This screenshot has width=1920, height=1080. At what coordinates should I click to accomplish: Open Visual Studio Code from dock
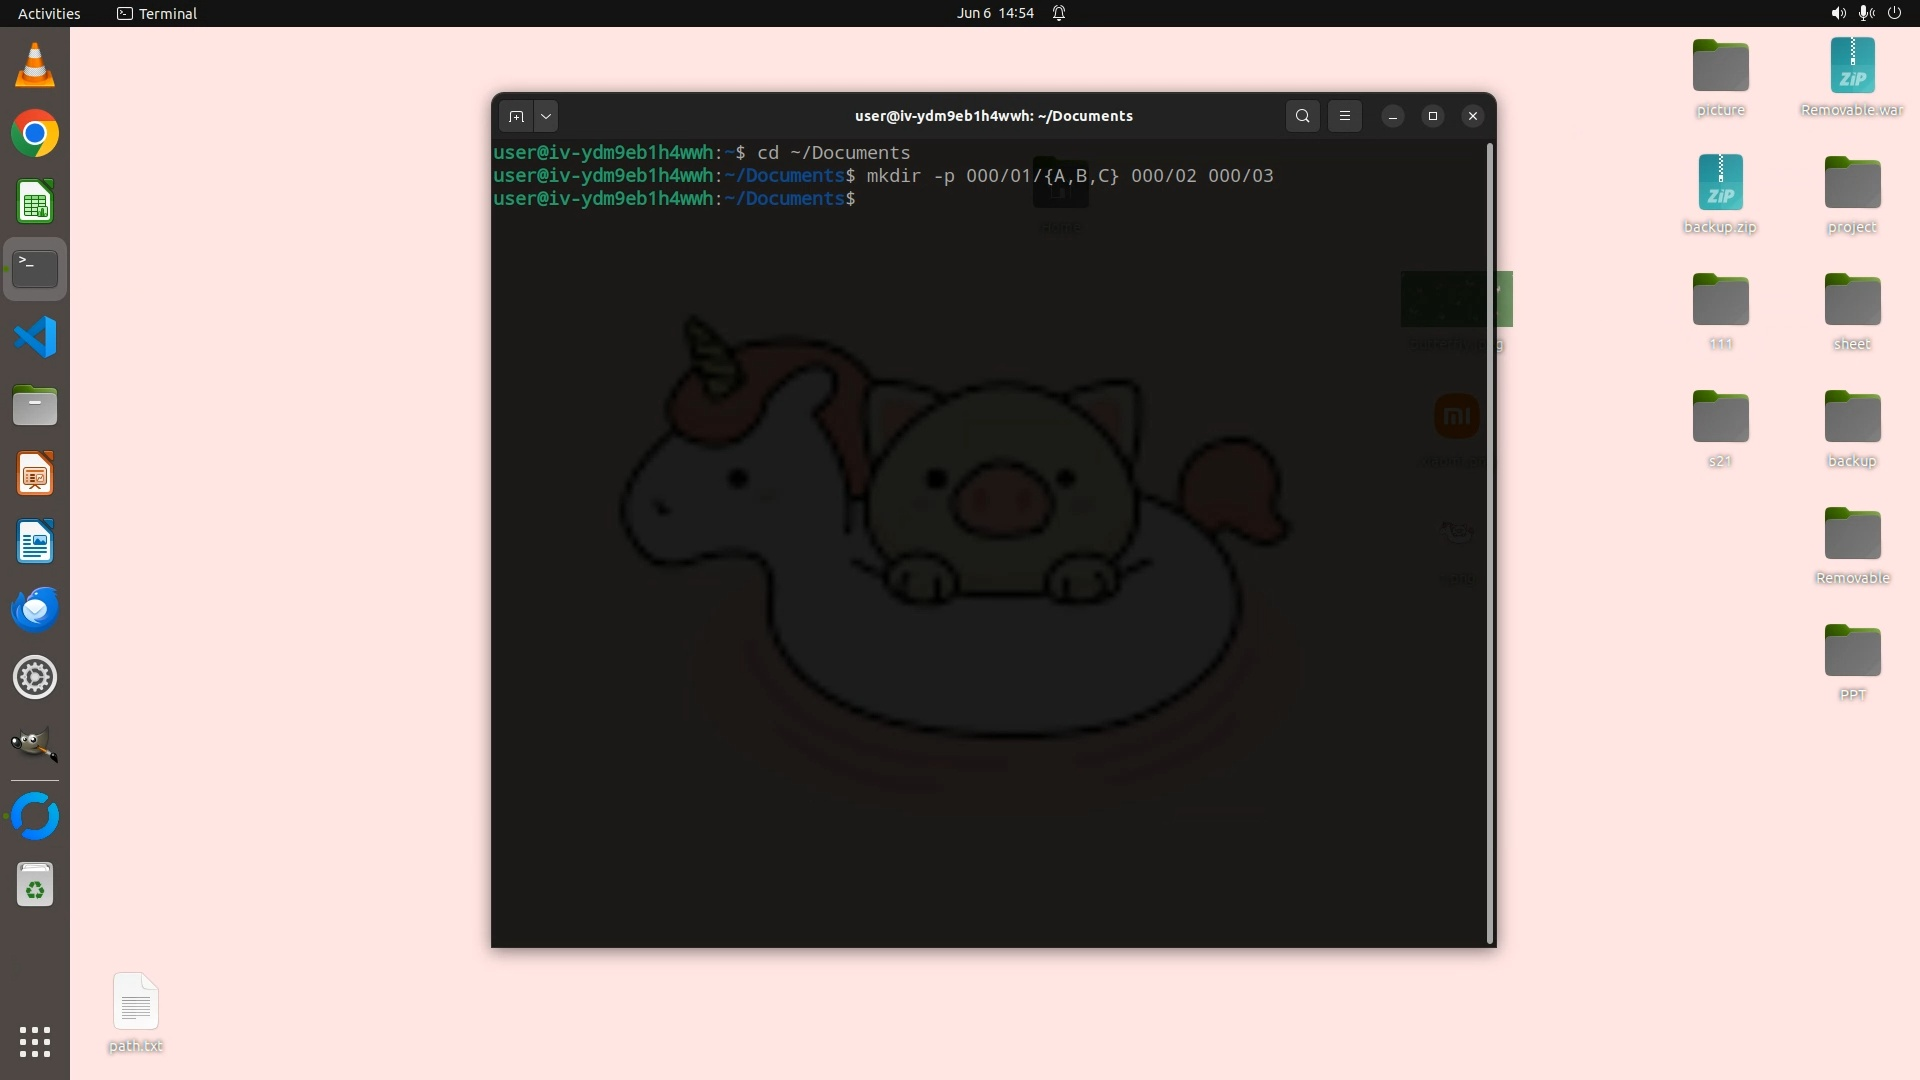point(35,337)
